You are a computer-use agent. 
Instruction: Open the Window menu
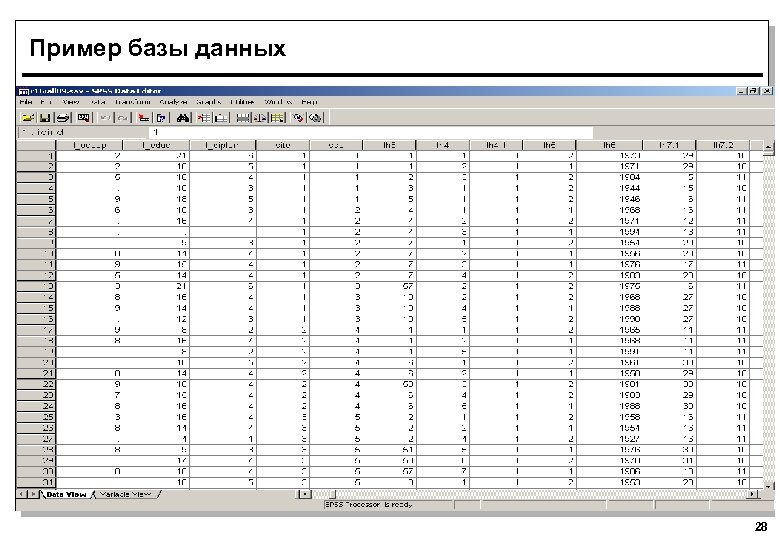pyautogui.click(x=278, y=102)
